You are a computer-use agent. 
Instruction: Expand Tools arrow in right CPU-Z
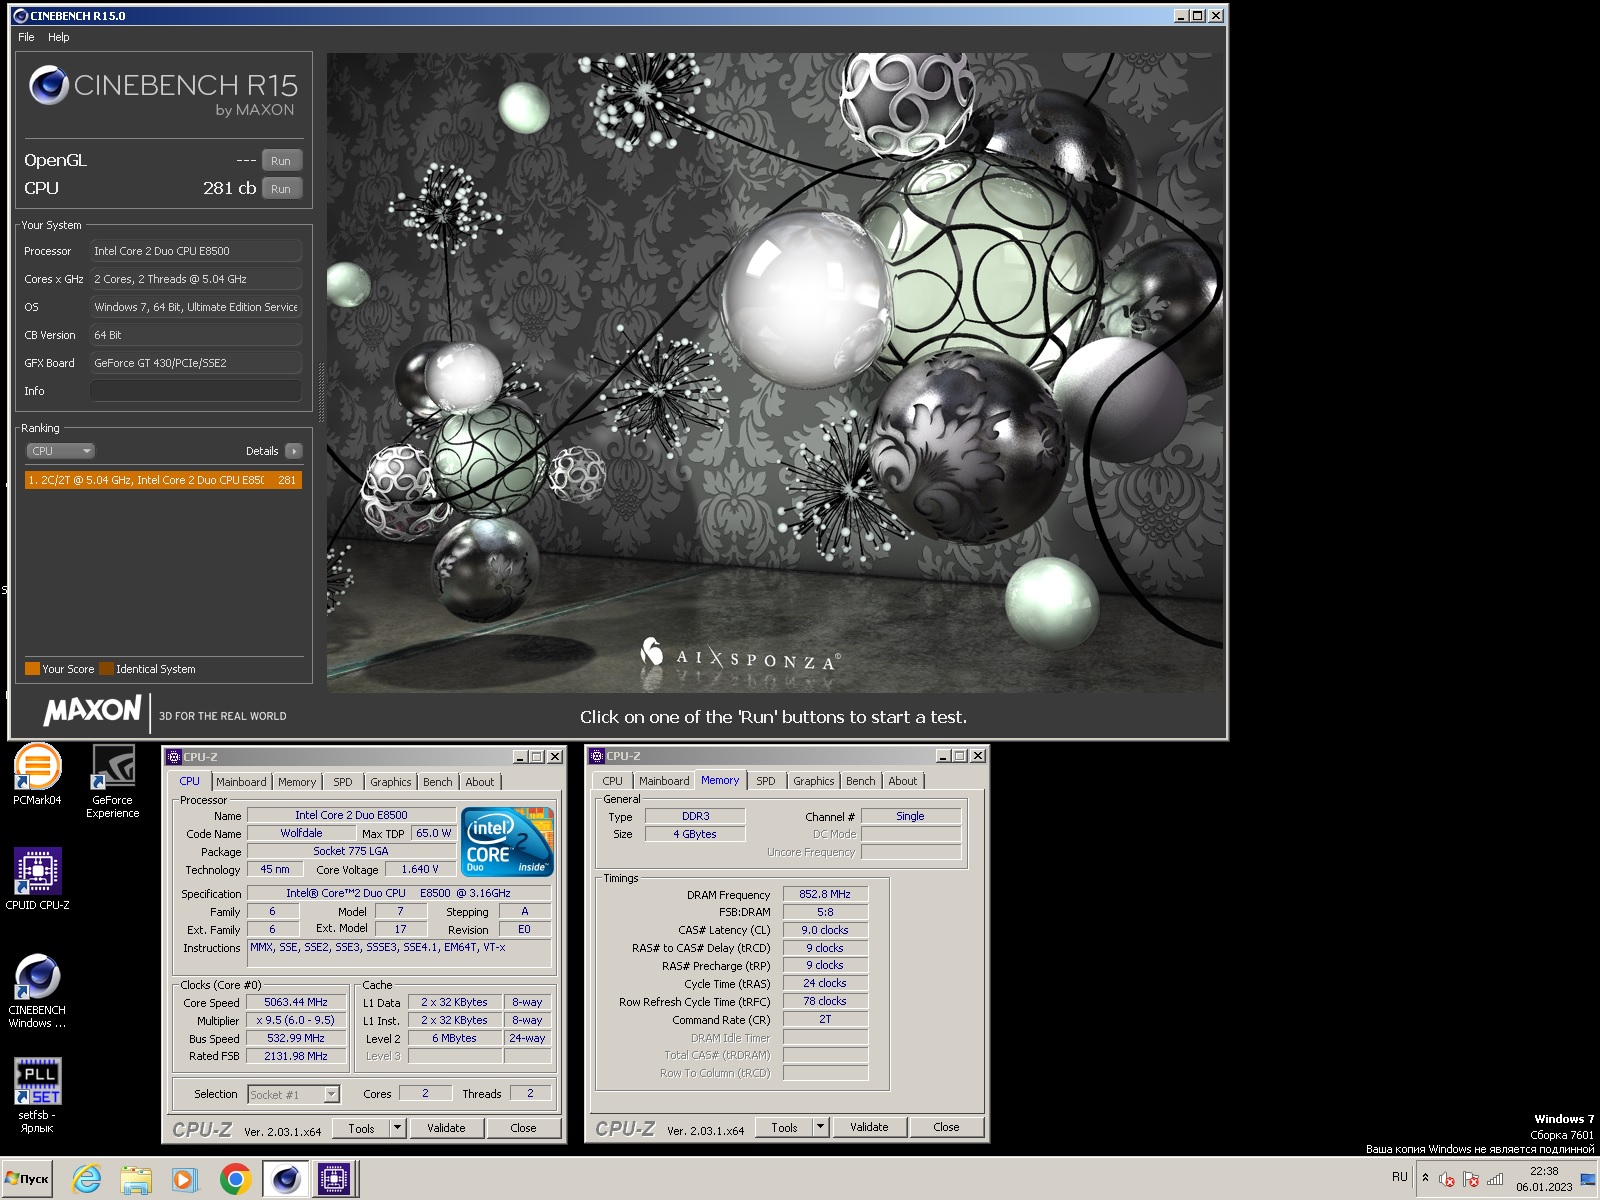tap(820, 1127)
